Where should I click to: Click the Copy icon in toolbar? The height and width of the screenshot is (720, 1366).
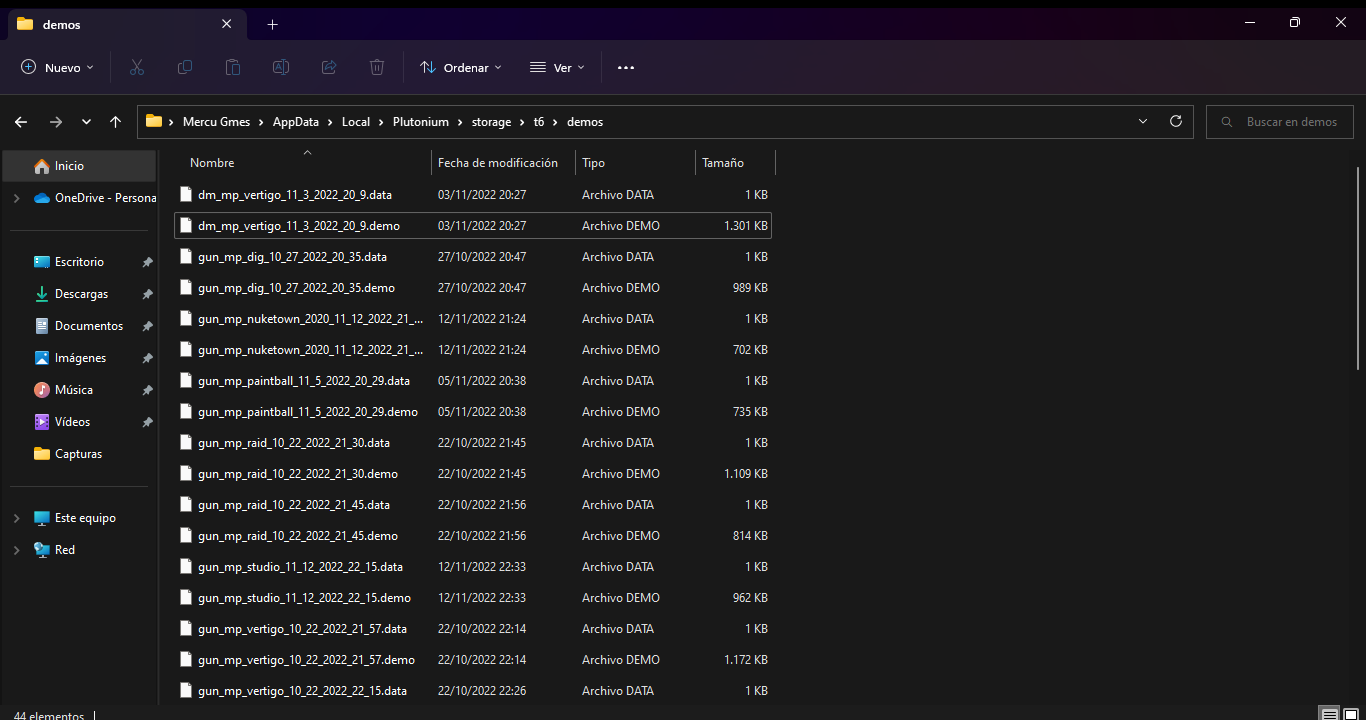185,67
